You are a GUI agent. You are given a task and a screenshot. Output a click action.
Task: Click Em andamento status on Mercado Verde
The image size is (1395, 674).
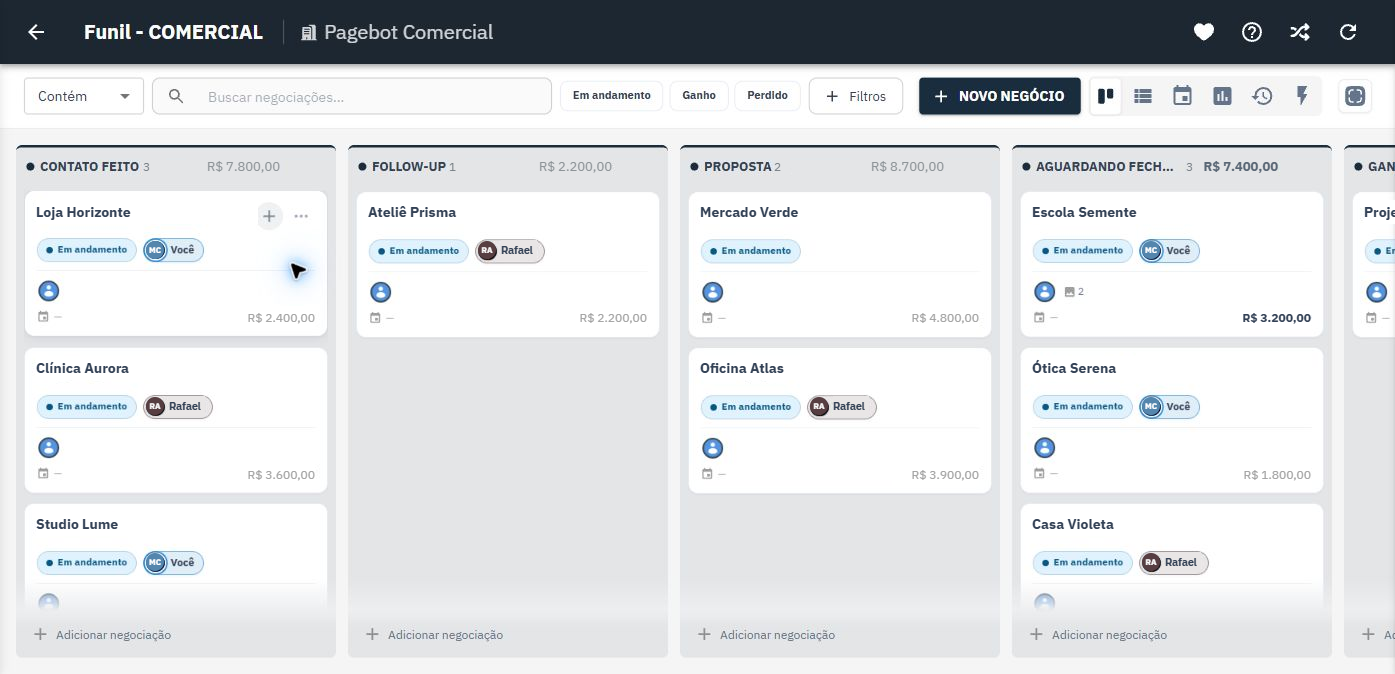point(751,251)
